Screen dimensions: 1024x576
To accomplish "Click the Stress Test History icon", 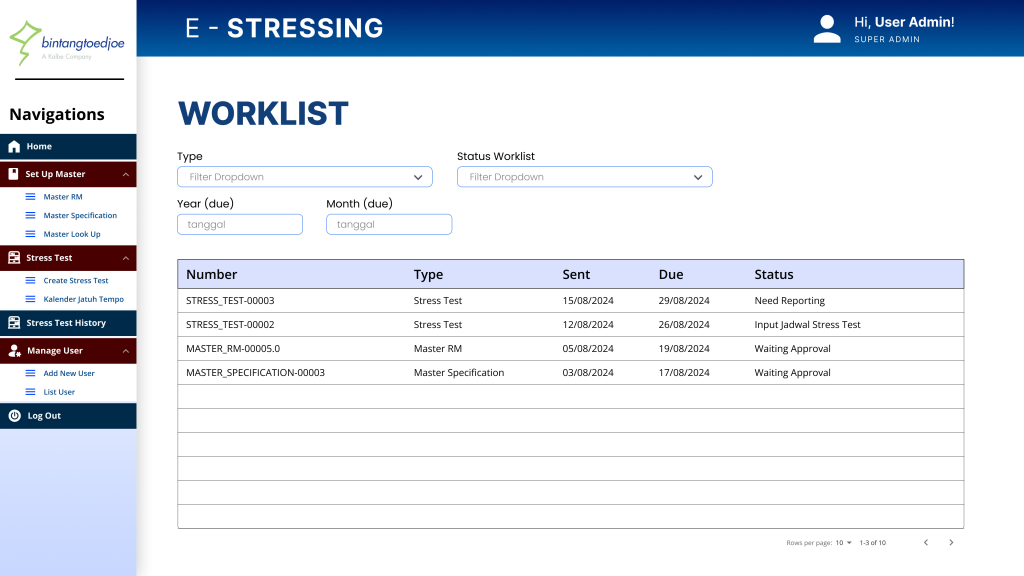I will pos(14,323).
